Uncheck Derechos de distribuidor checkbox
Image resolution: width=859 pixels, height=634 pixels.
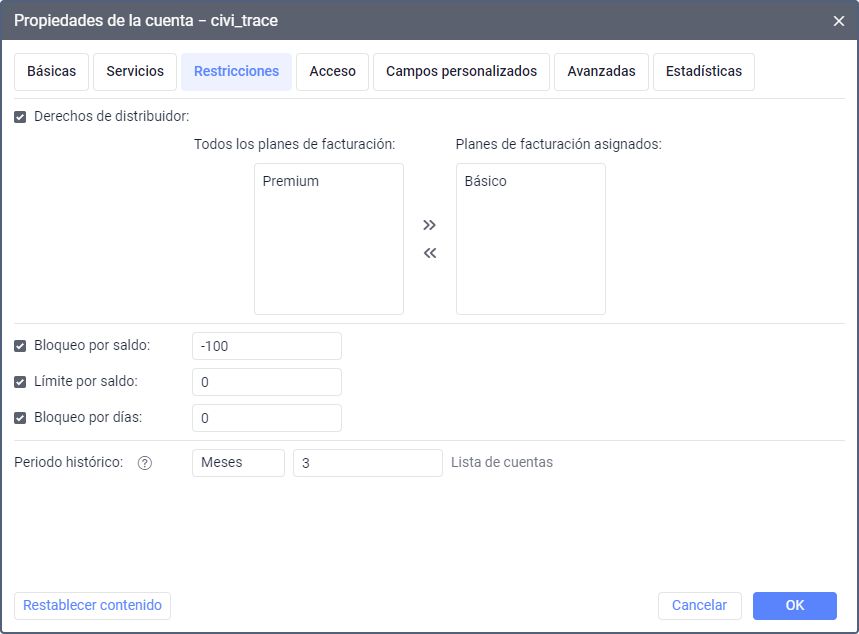[x=20, y=117]
